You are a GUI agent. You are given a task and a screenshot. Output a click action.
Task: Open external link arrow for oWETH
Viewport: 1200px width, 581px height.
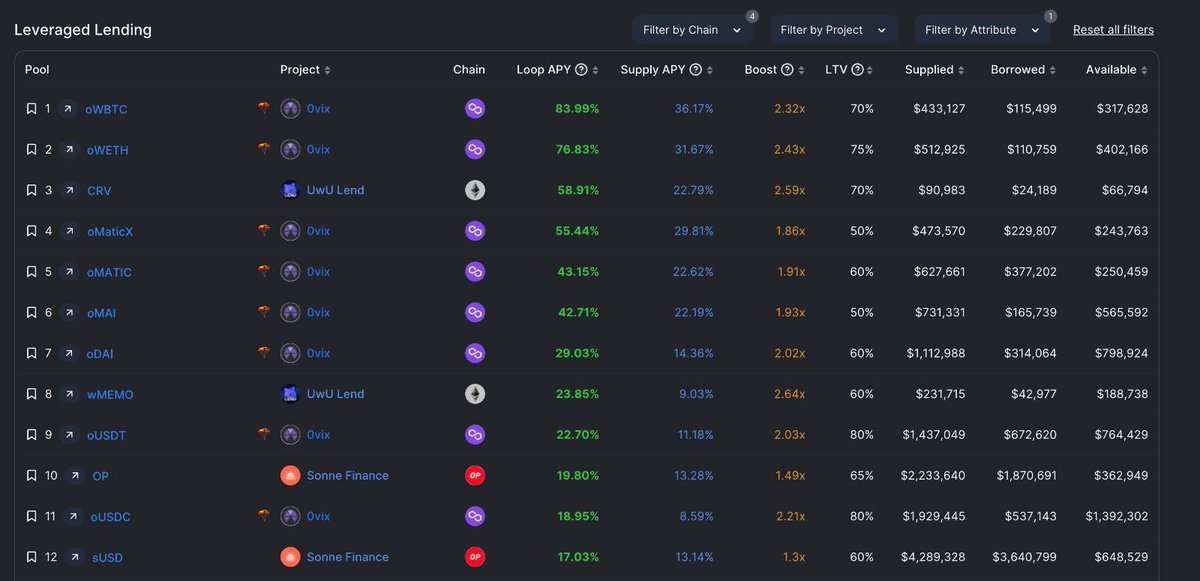coord(69,149)
